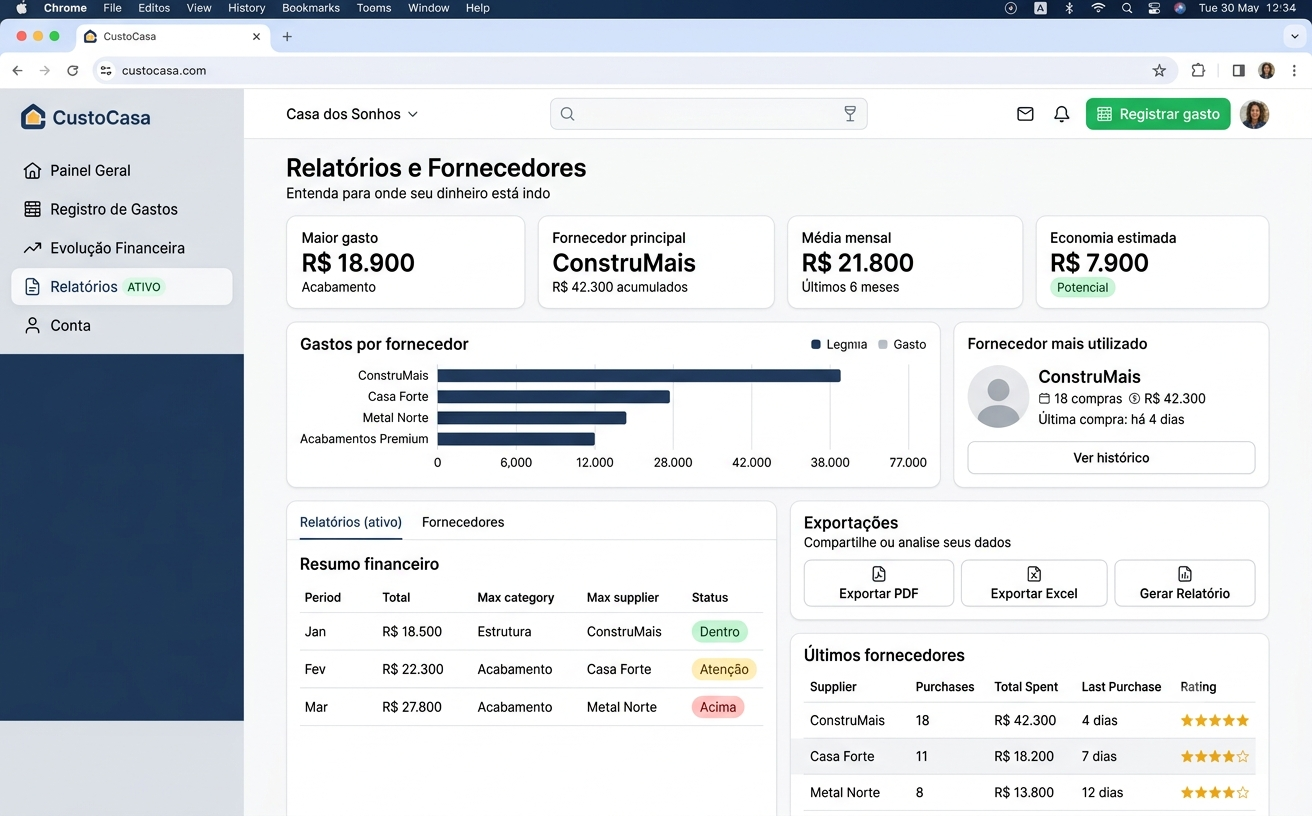This screenshot has height=816, width=1312.
Task: Toggle Chrome side panel icon
Action: pyautogui.click(x=1238, y=71)
